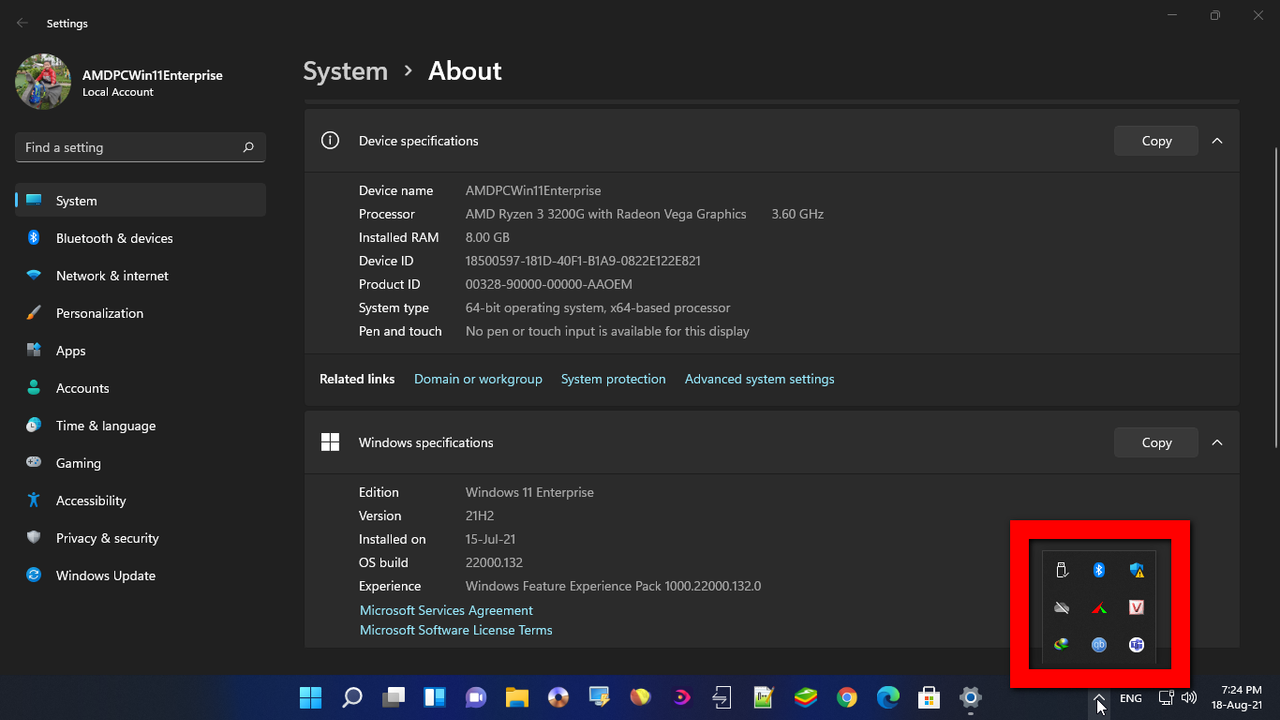Open Windows Security shield with warning
This screenshot has height=720, width=1280.
(x=1137, y=570)
